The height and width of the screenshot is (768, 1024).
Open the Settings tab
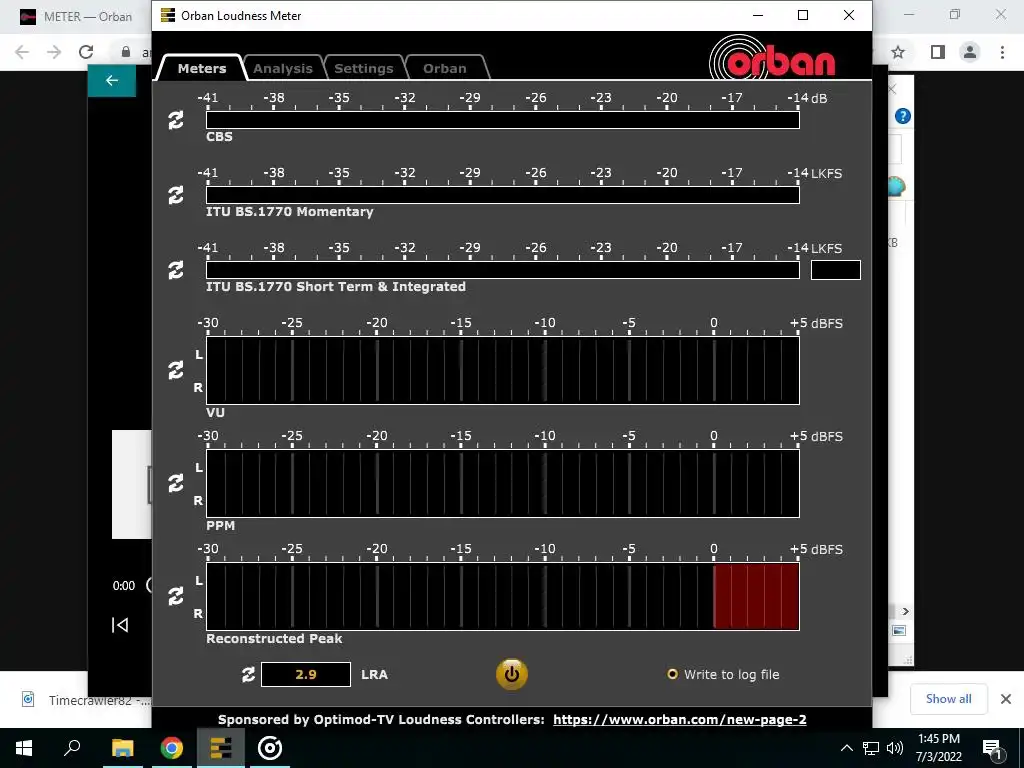coord(364,68)
